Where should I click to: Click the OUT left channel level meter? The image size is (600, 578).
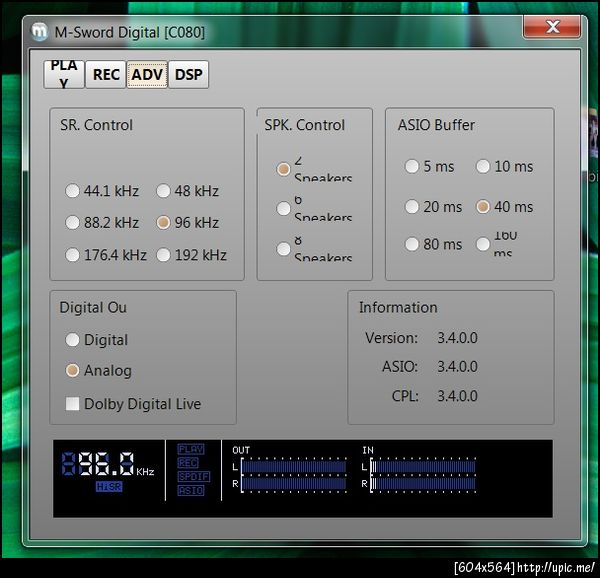pyautogui.click(x=294, y=467)
